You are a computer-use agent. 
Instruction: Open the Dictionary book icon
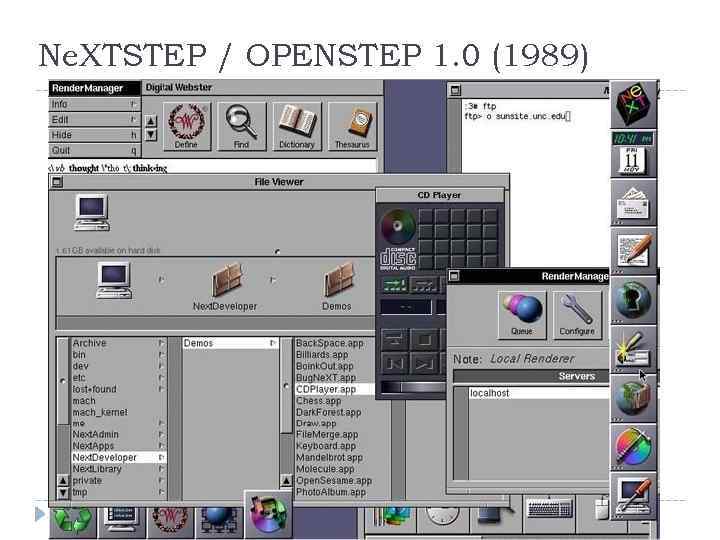point(297,126)
